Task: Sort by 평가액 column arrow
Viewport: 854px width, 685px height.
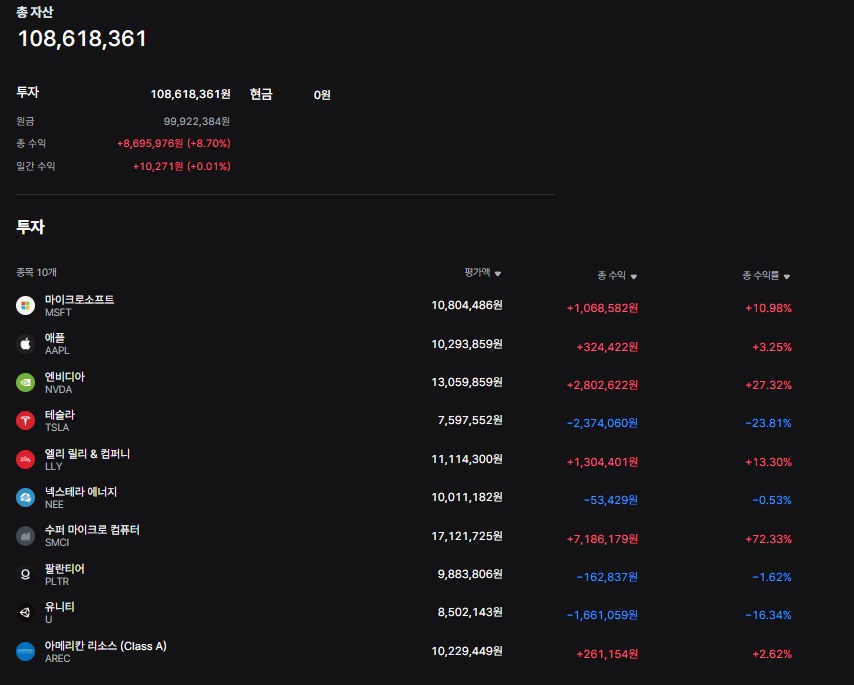Action: click(497, 273)
